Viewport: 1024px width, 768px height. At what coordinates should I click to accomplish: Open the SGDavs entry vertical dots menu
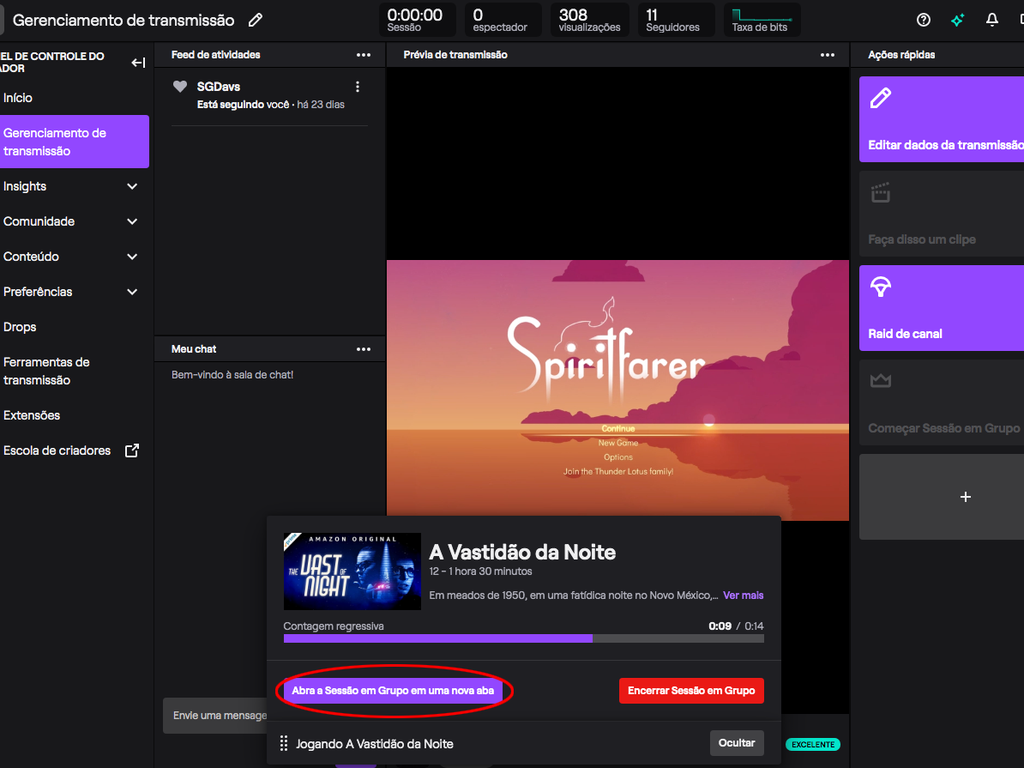[357, 87]
